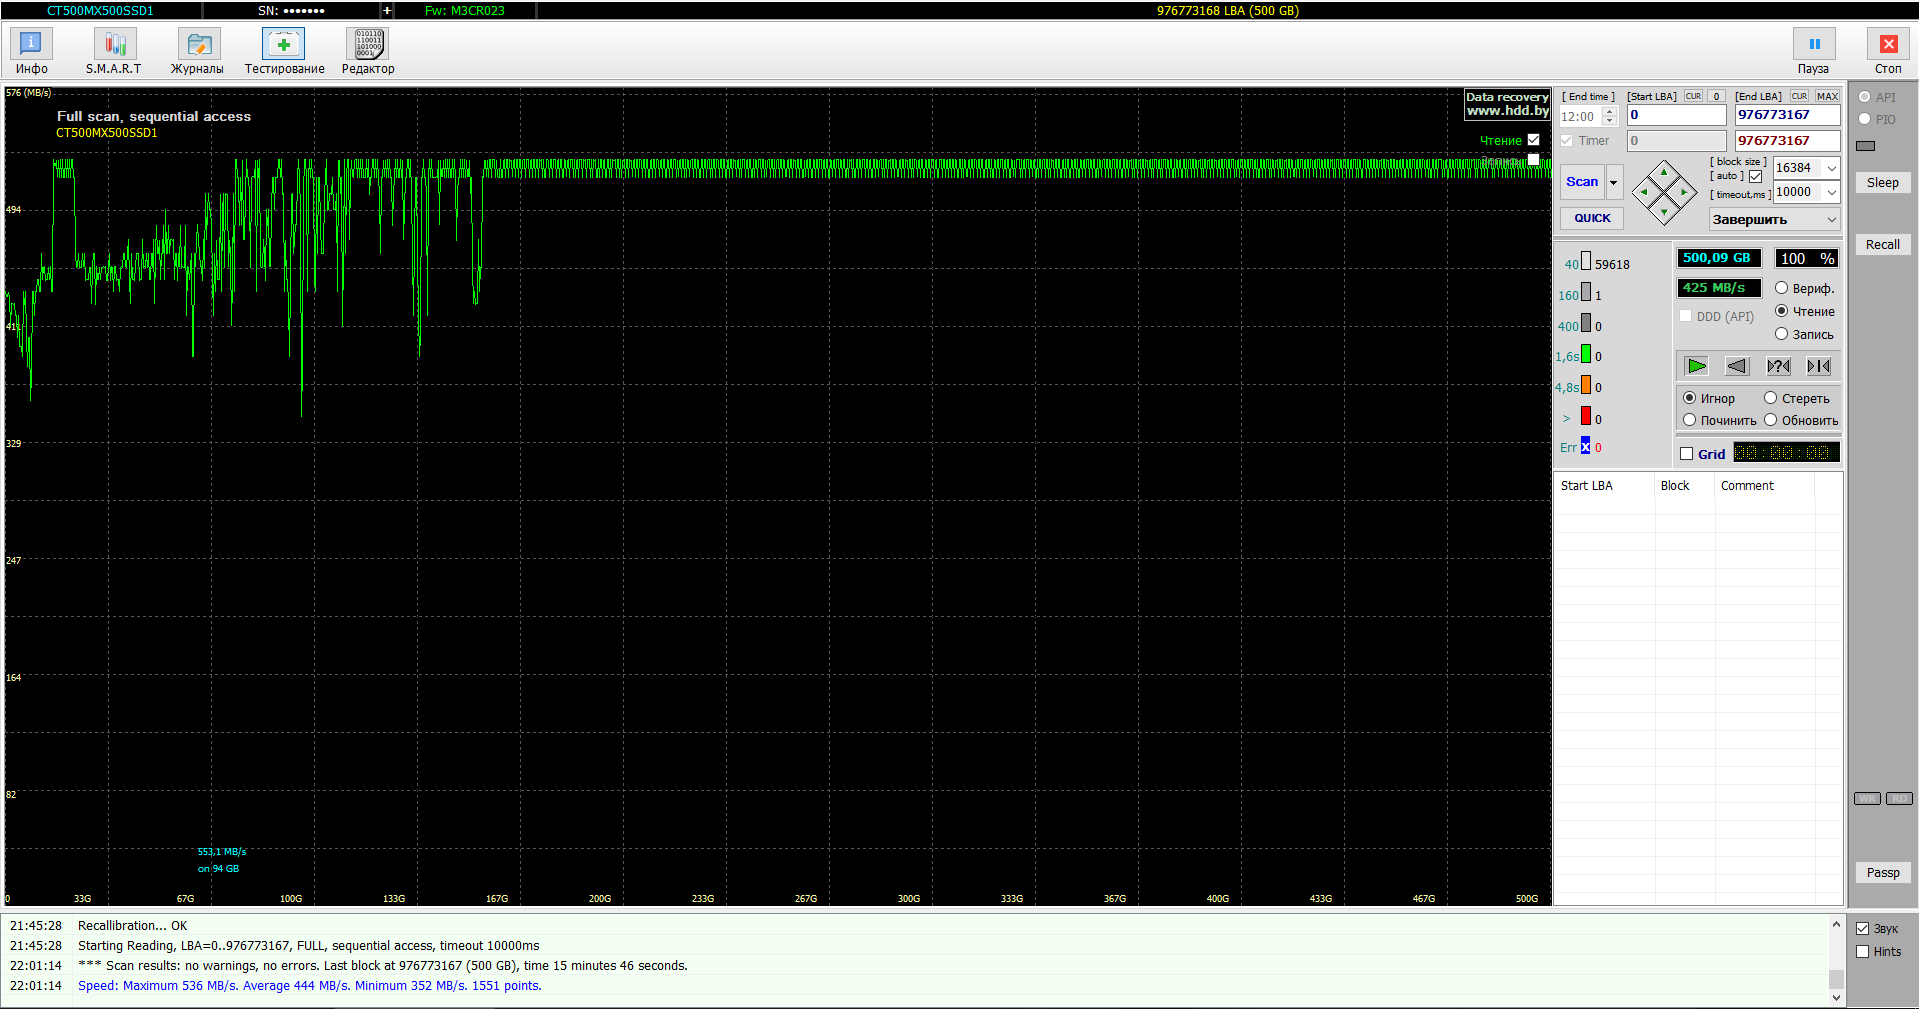Open the Завершить end-action dropdown
Image resolution: width=1919 pixels, height=1009 pixels.
[x=1775, y=220]
